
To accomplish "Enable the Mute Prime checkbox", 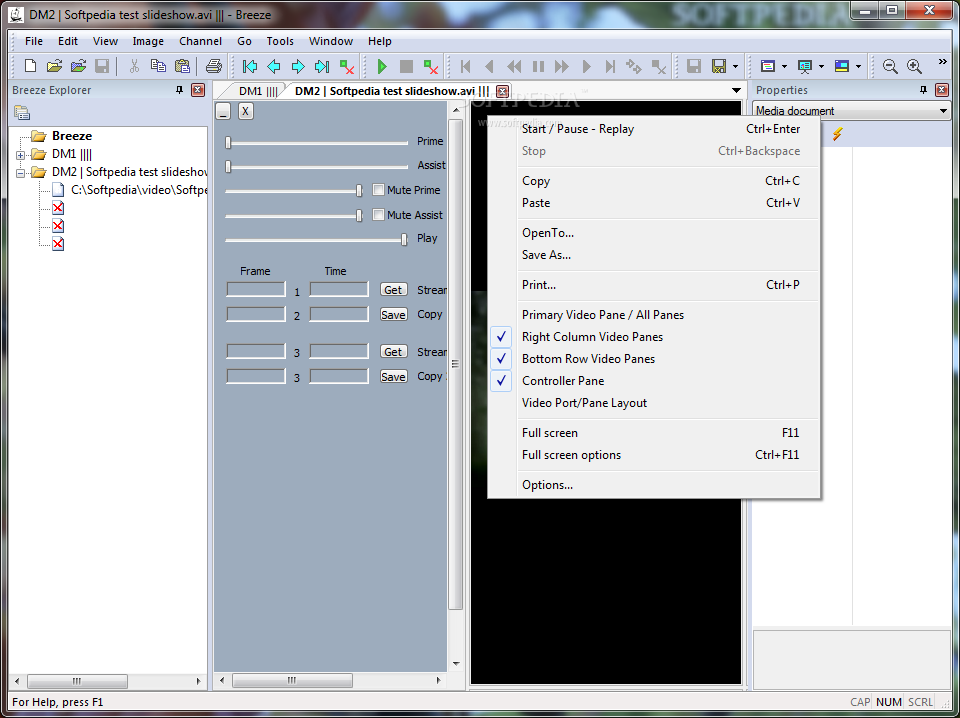I will click(x=378, y=190).
